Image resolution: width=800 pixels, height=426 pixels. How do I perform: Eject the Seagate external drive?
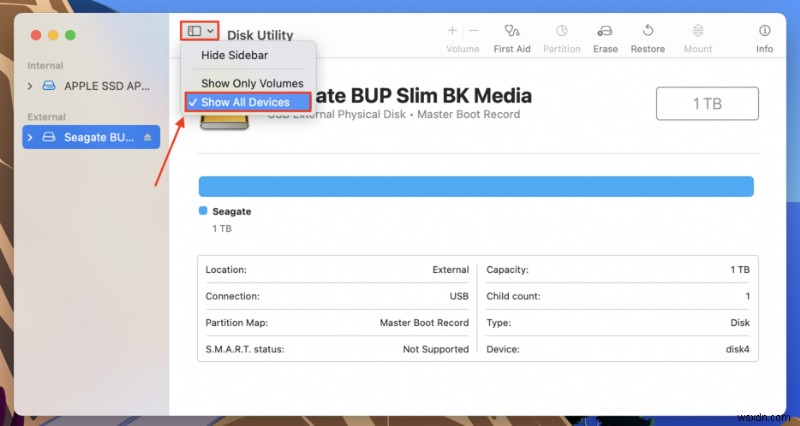point(147,137)
